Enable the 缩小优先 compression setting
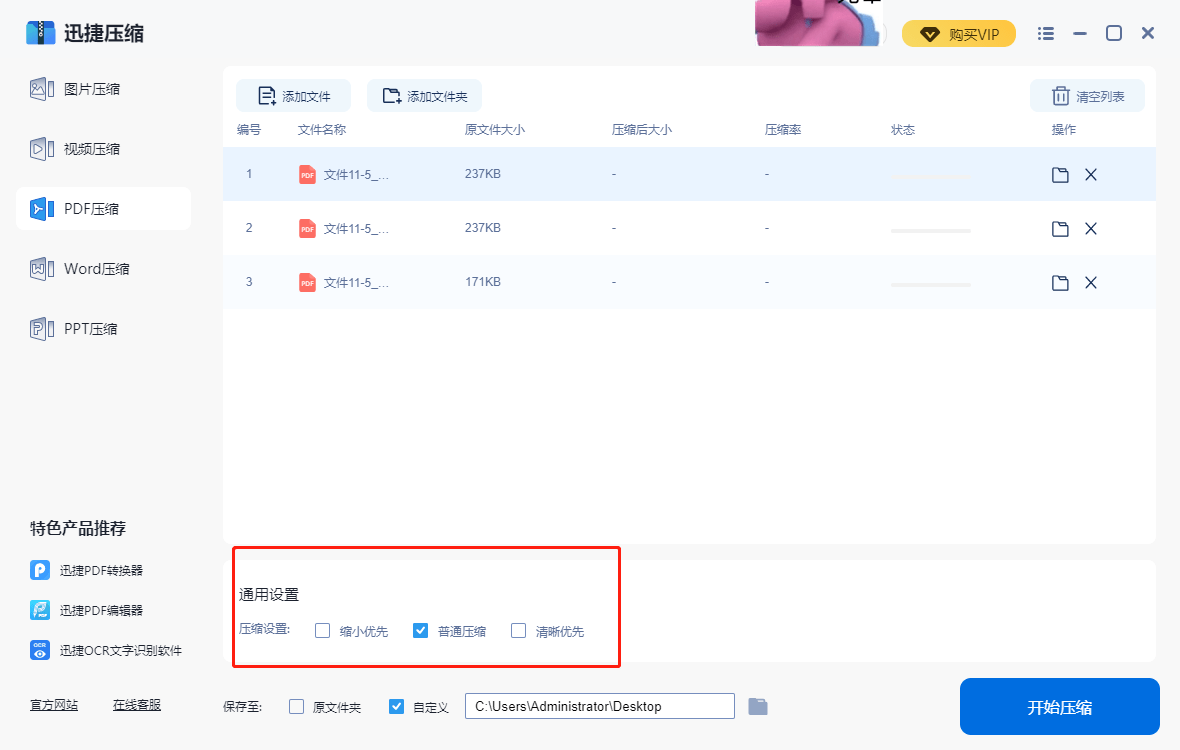1180x750 pixels. (322, 630)
